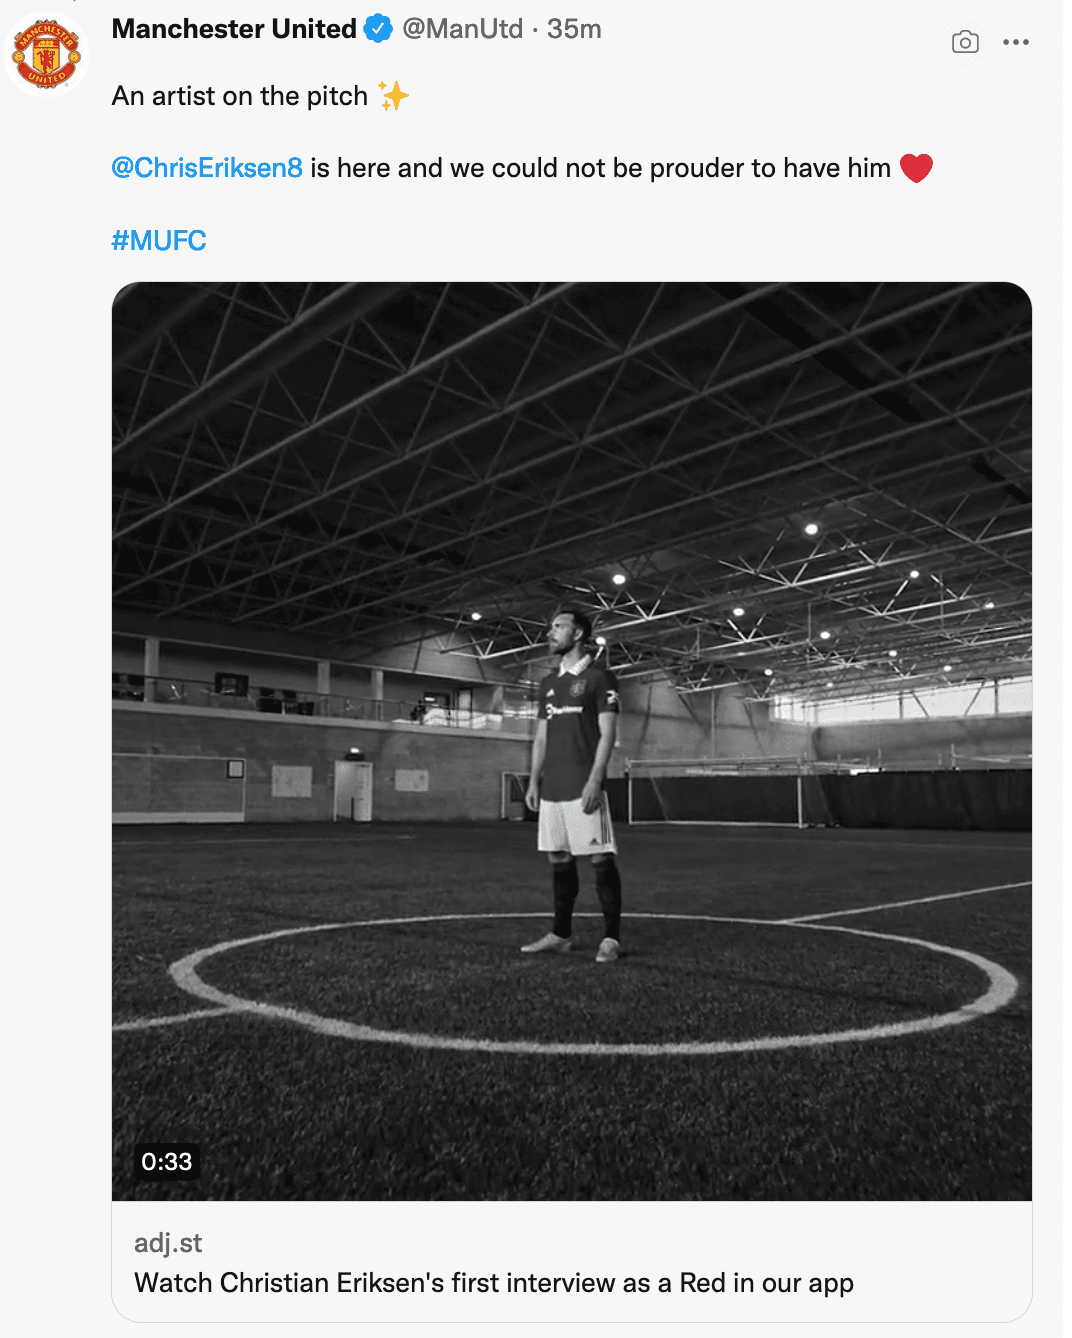Click the adj.st link domain
This screenshot has width=1072, height=1338.
[x=168, y=1243]
